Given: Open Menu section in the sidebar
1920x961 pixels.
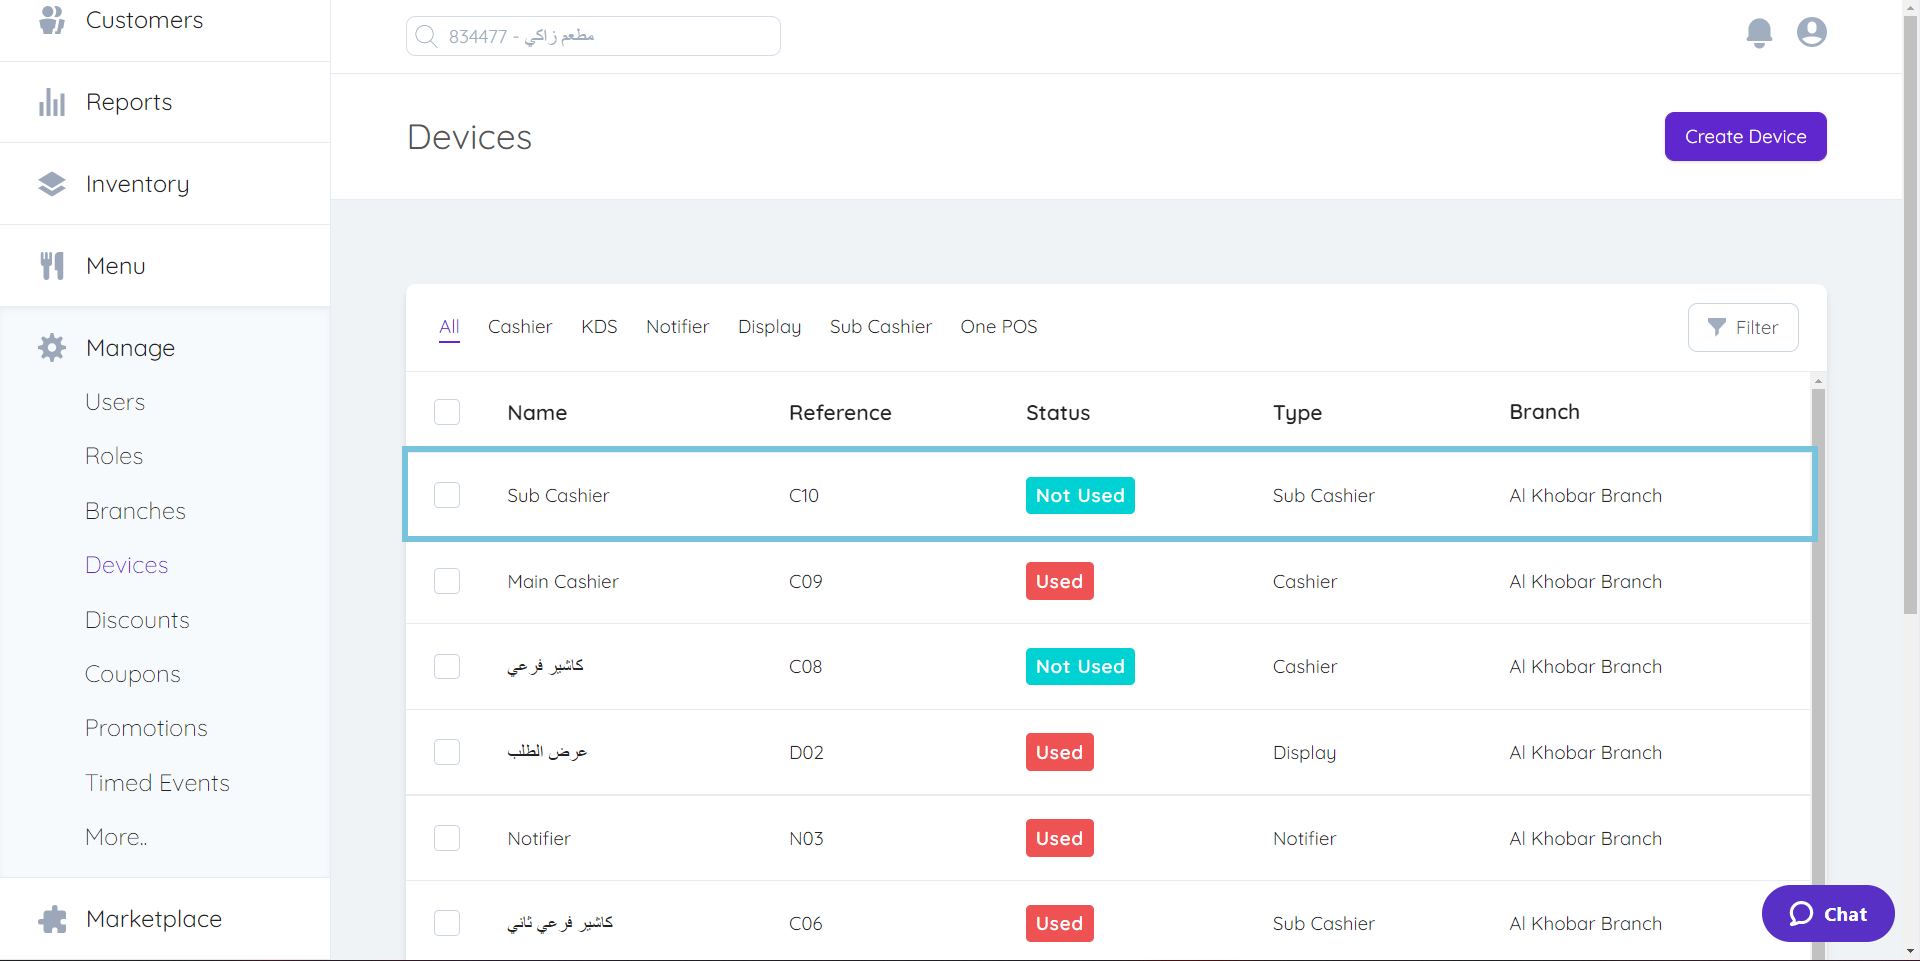Looking at the screenshot, I should tap(116, 266).
